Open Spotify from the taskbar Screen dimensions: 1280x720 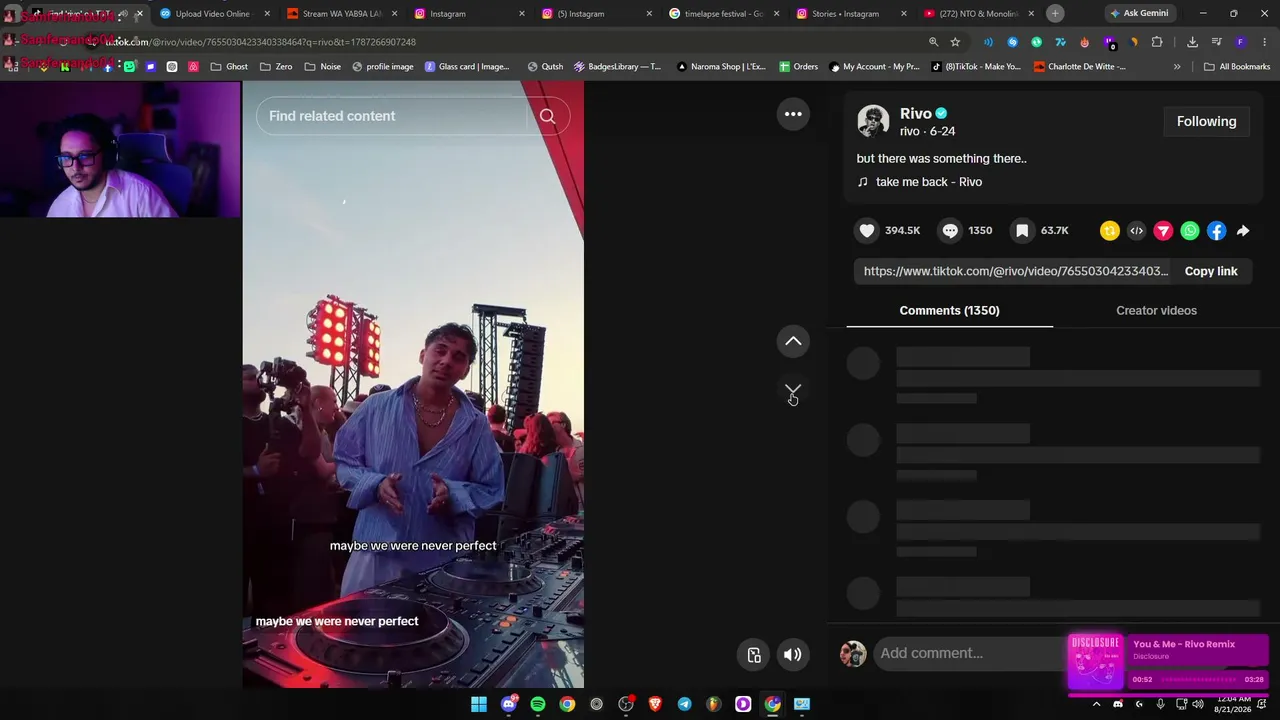(x=538, y=704)
